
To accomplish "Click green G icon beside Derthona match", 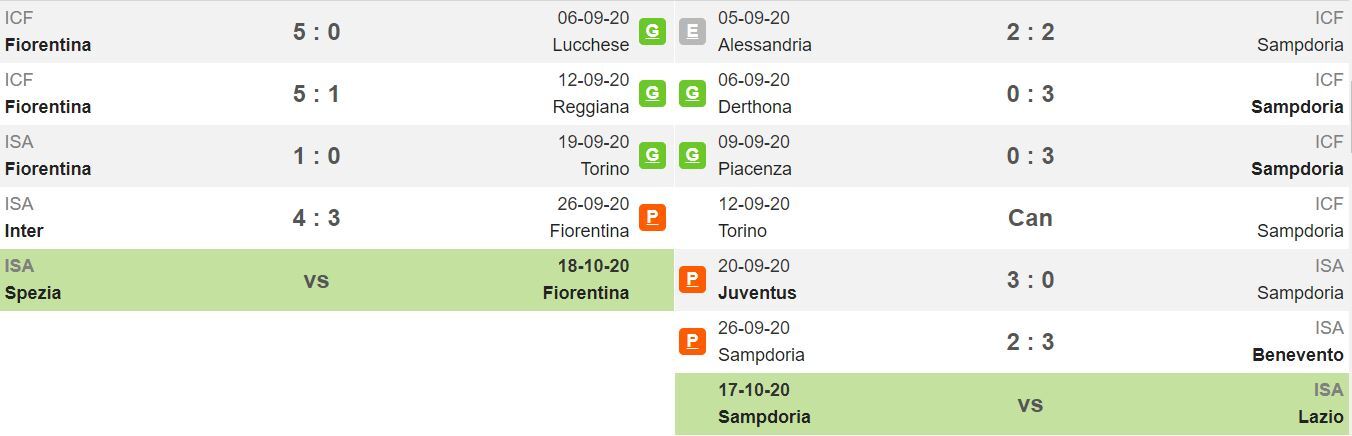I will pos(692,93).
